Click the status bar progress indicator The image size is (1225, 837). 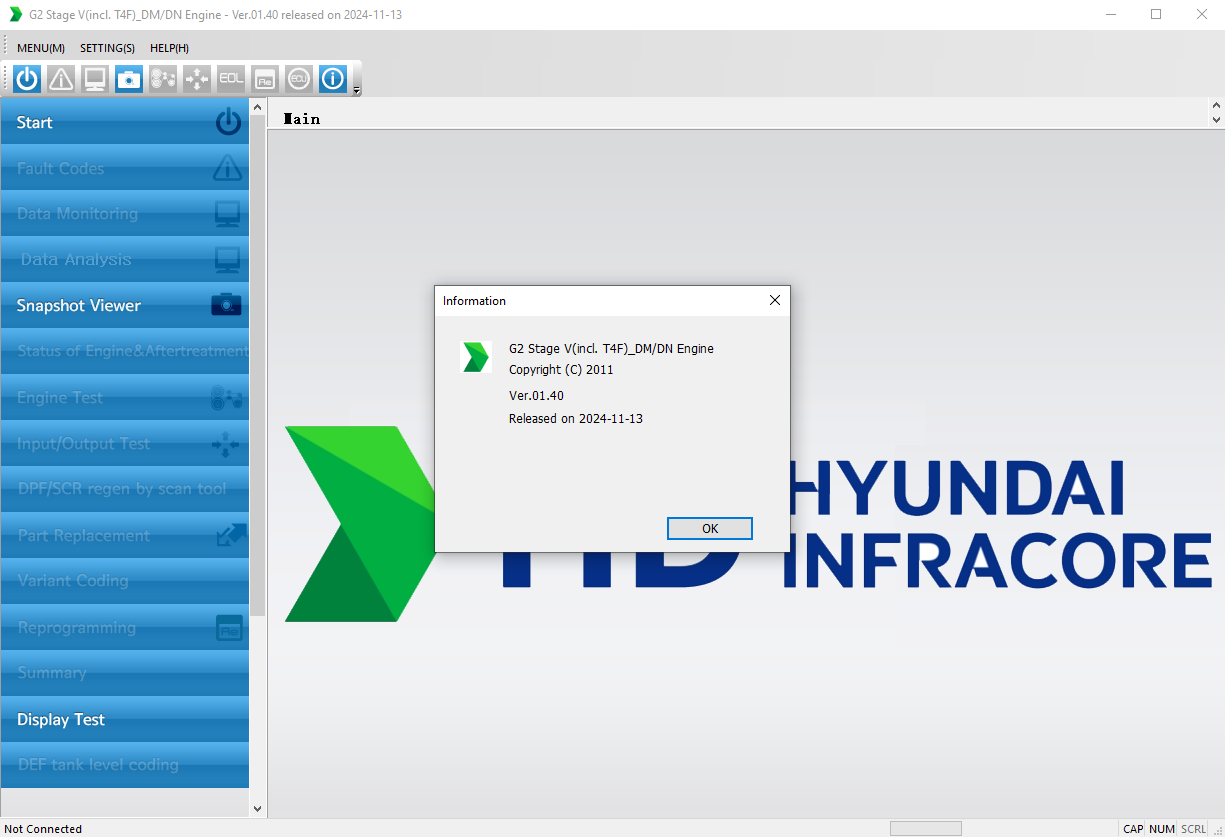point(926,829)
